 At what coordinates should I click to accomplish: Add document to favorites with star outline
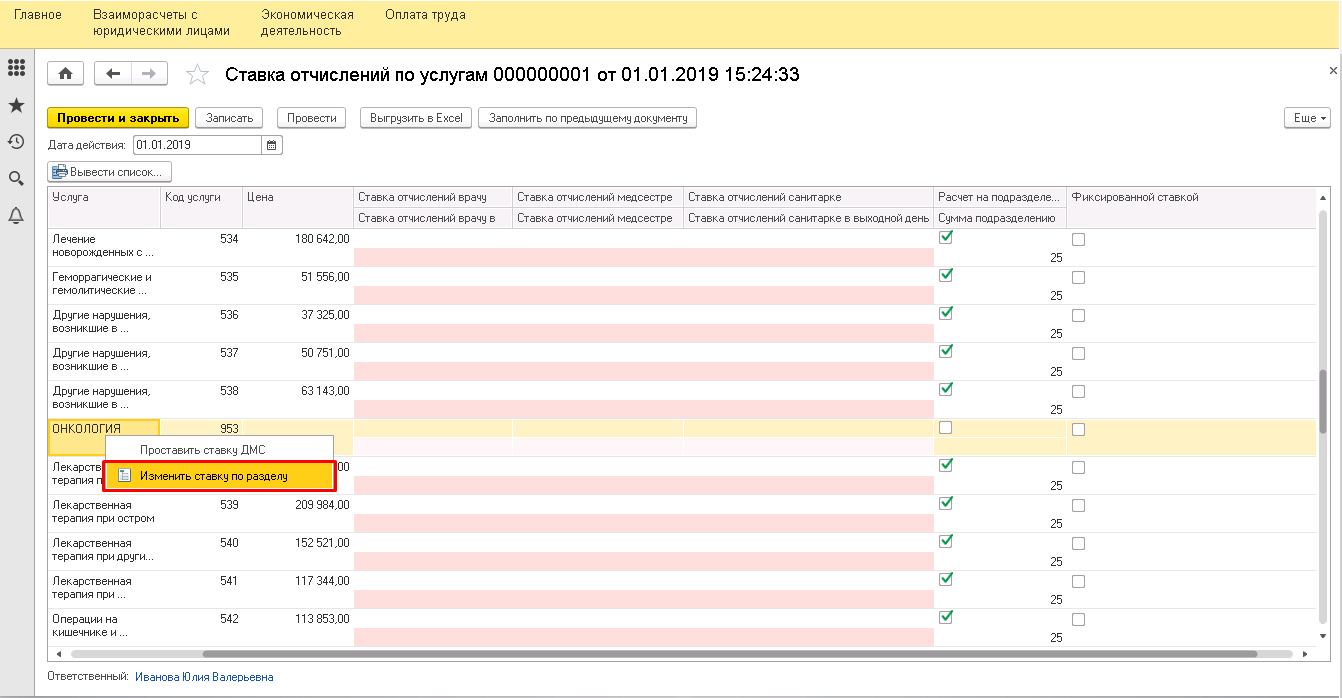198,75
